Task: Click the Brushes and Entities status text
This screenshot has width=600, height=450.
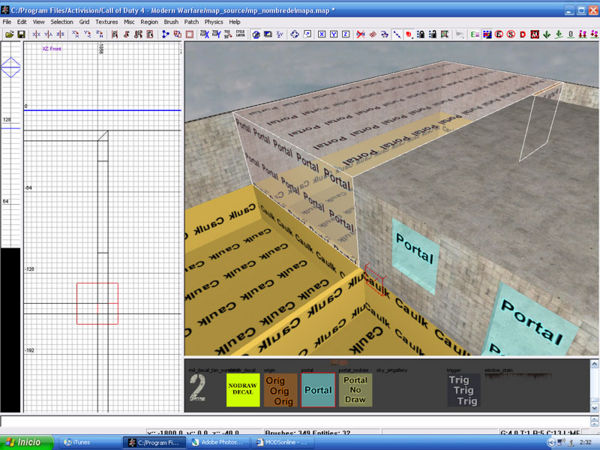Action: tap(307, 433)
